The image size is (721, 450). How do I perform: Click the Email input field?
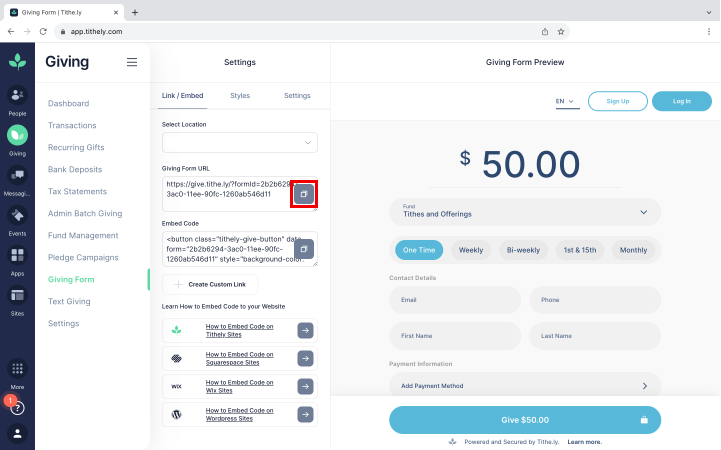(x=455, y=300)
